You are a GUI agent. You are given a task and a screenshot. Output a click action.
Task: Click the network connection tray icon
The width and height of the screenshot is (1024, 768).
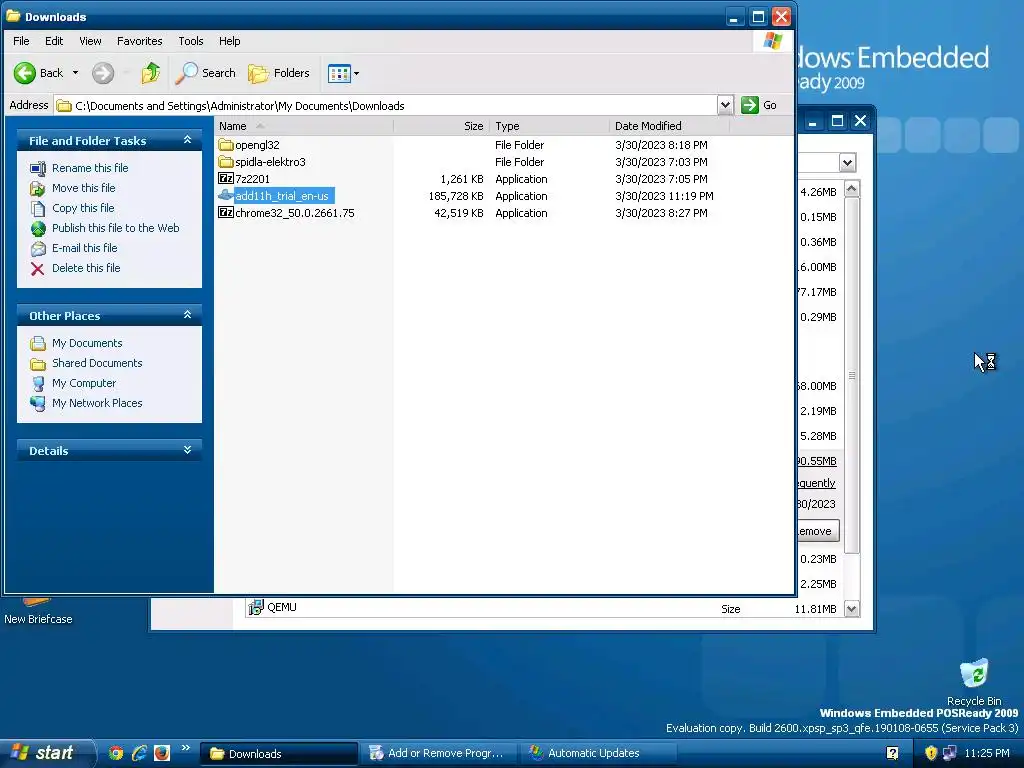(950, 753)
